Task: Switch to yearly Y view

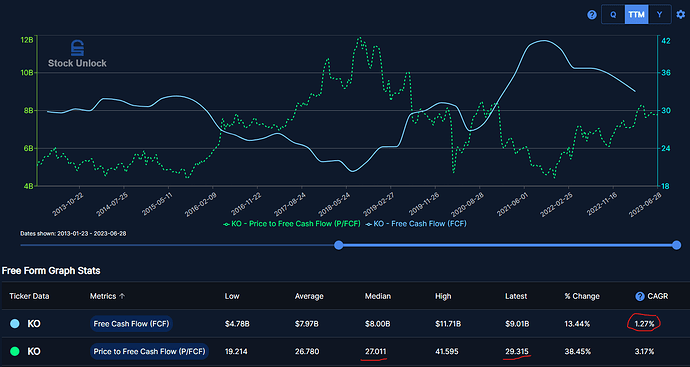Action: (x=659, y=15)
